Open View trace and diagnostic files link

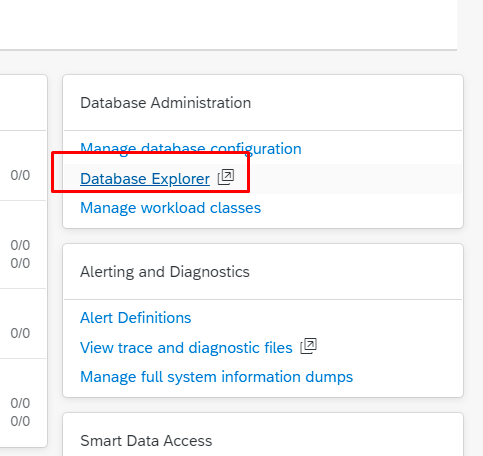186,348
